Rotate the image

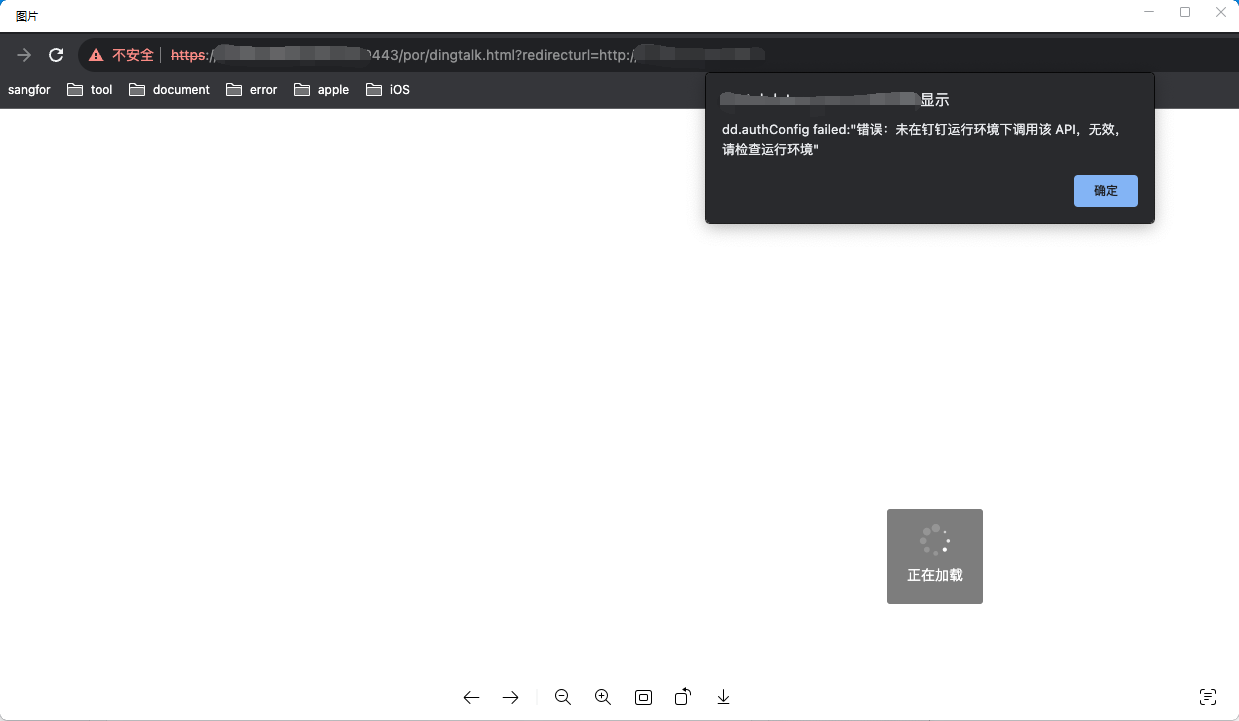[683, 697]
